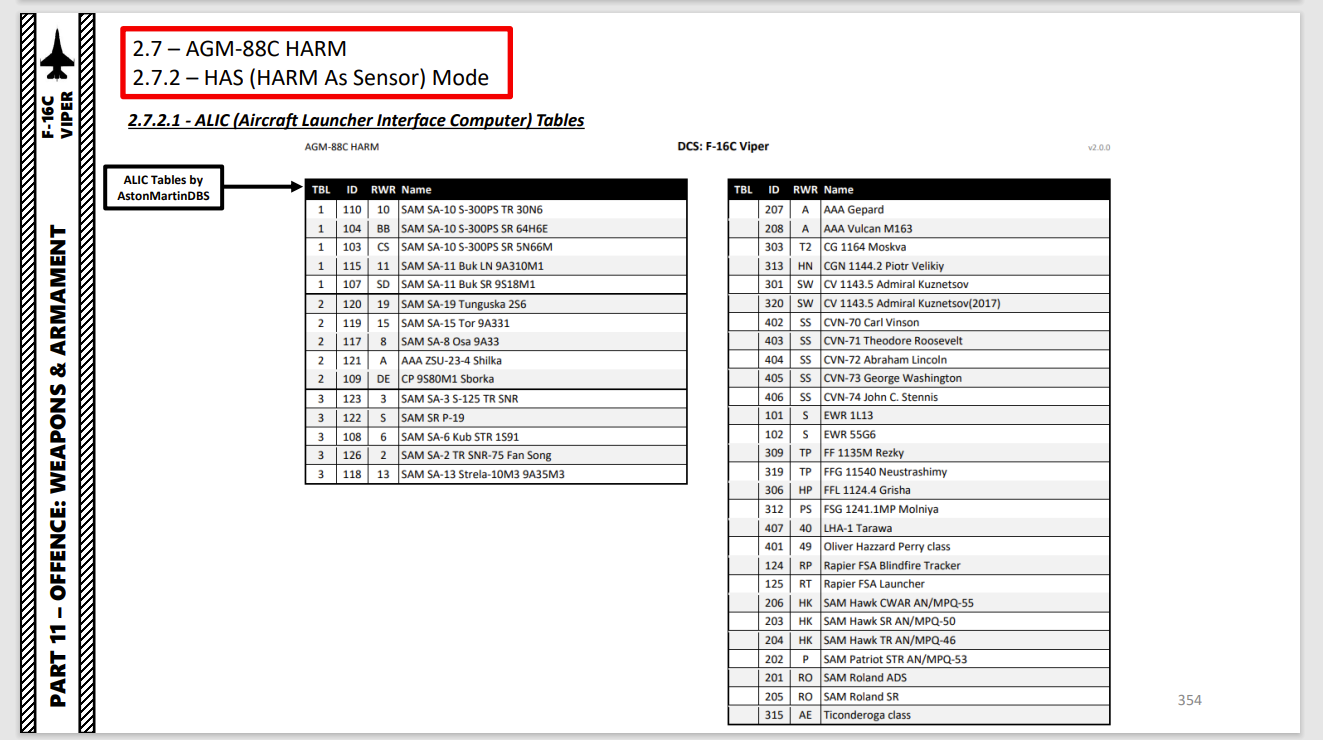
Task: Click the 'TBL' header in left table
Action: (321, 190)
